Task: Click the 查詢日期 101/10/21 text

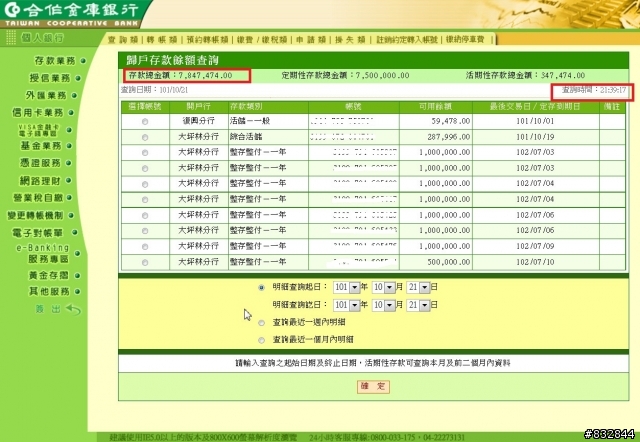Action: click(x=154, y=90)
